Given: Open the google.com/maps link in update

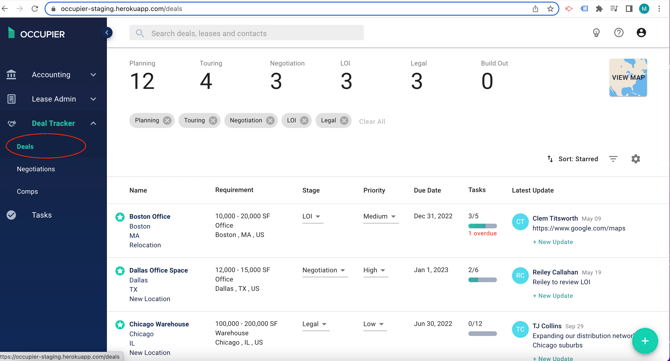Looking at the screenshot, I should pyautogui.click(x=579, y=229).
